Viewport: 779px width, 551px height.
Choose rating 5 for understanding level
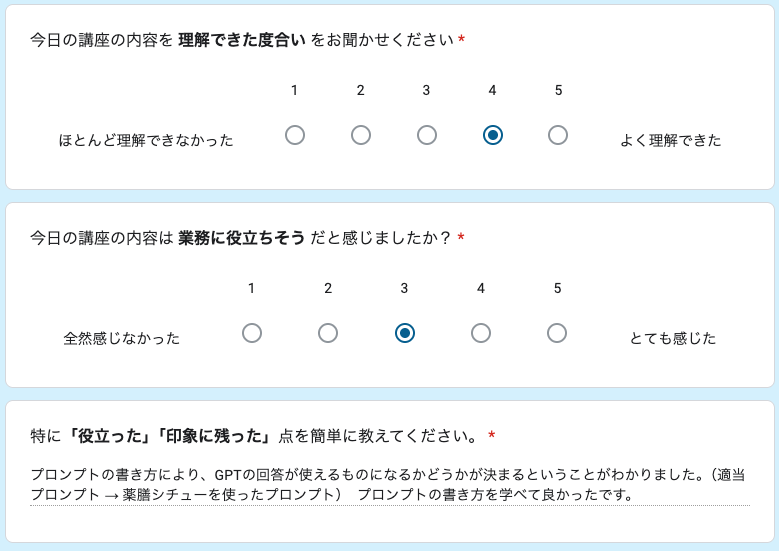click(x=558, y=135)
